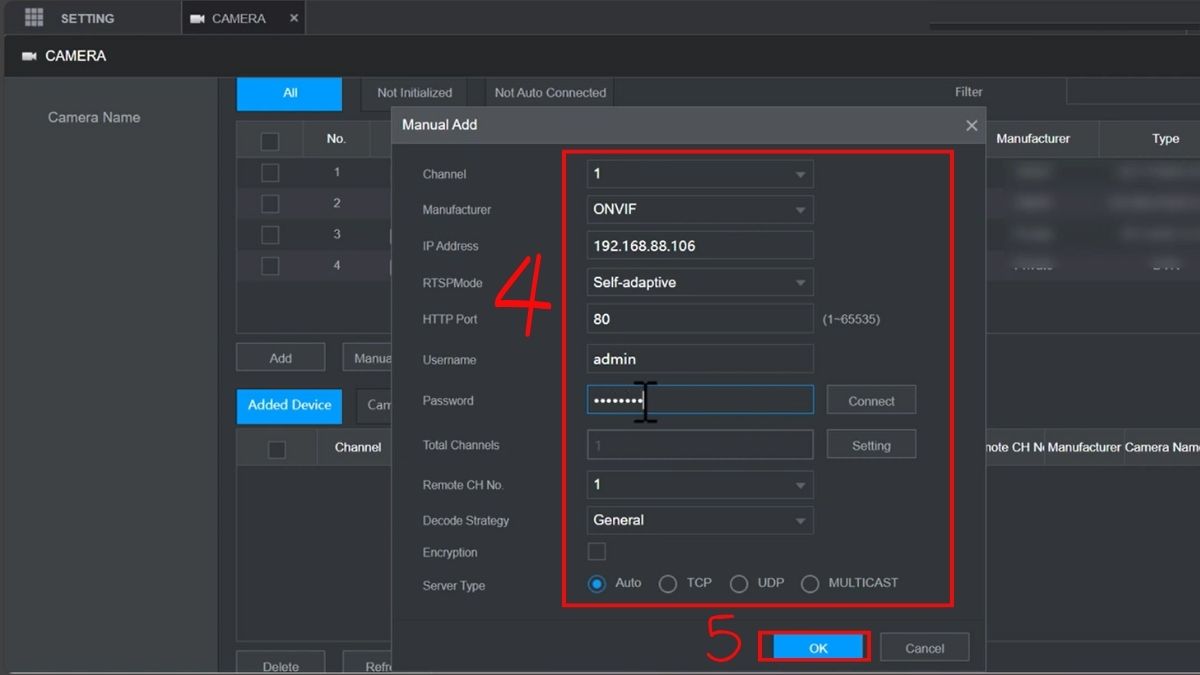This screenshot has height=675, width=1200.
Task: Select the MULTICAST server type radio
Action: (x=810, y=584)
